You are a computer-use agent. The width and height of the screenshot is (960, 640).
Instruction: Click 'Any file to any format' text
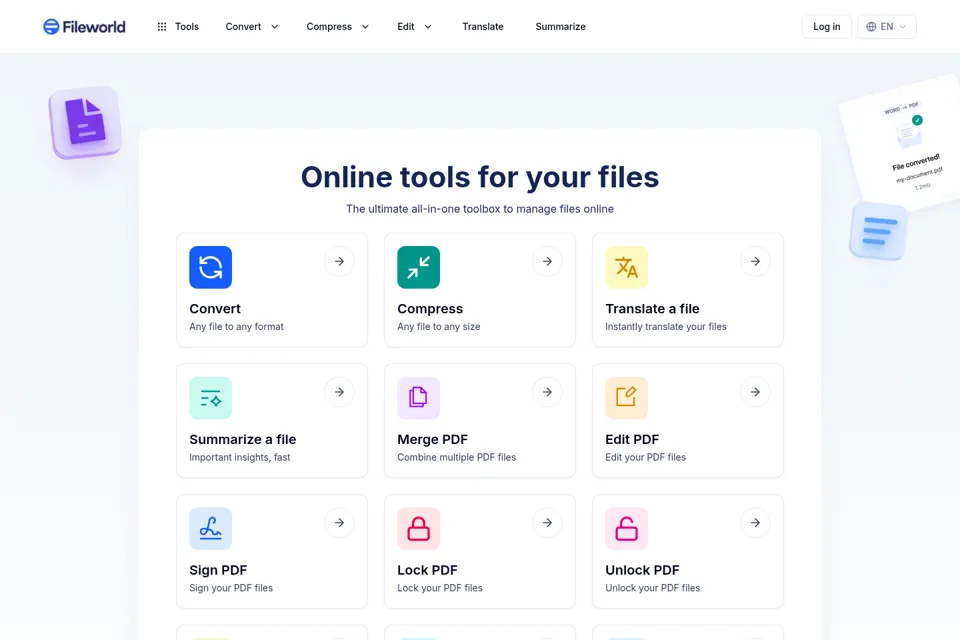click(x=236, y=326)
